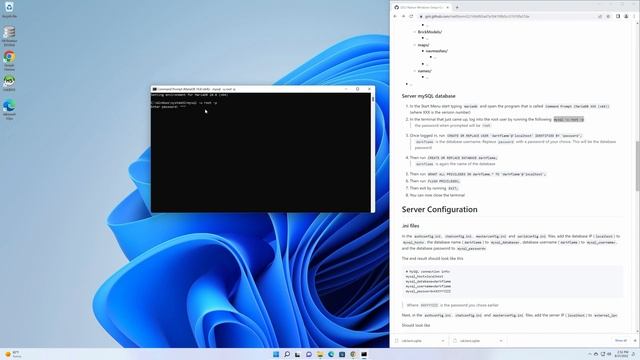Click the 'GRANT ALL PRIVILEGES' command text
Screen dimensions: 640x360
[x=487, y=174]
